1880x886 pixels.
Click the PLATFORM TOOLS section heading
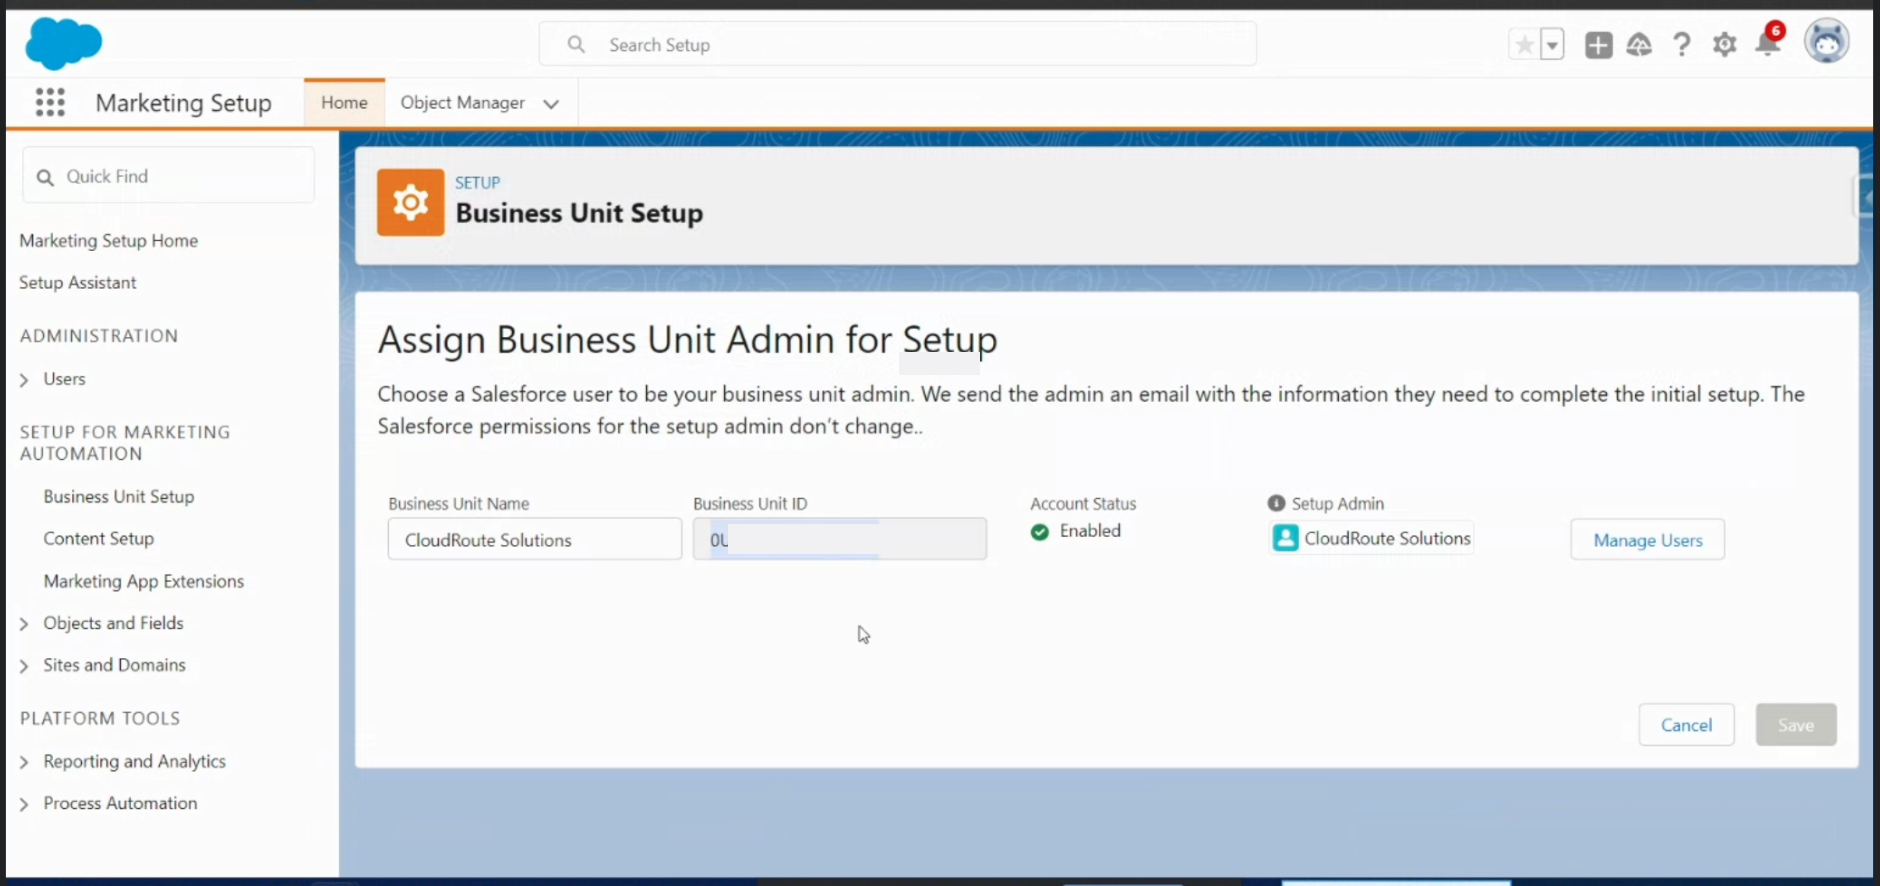click(100, 718)
